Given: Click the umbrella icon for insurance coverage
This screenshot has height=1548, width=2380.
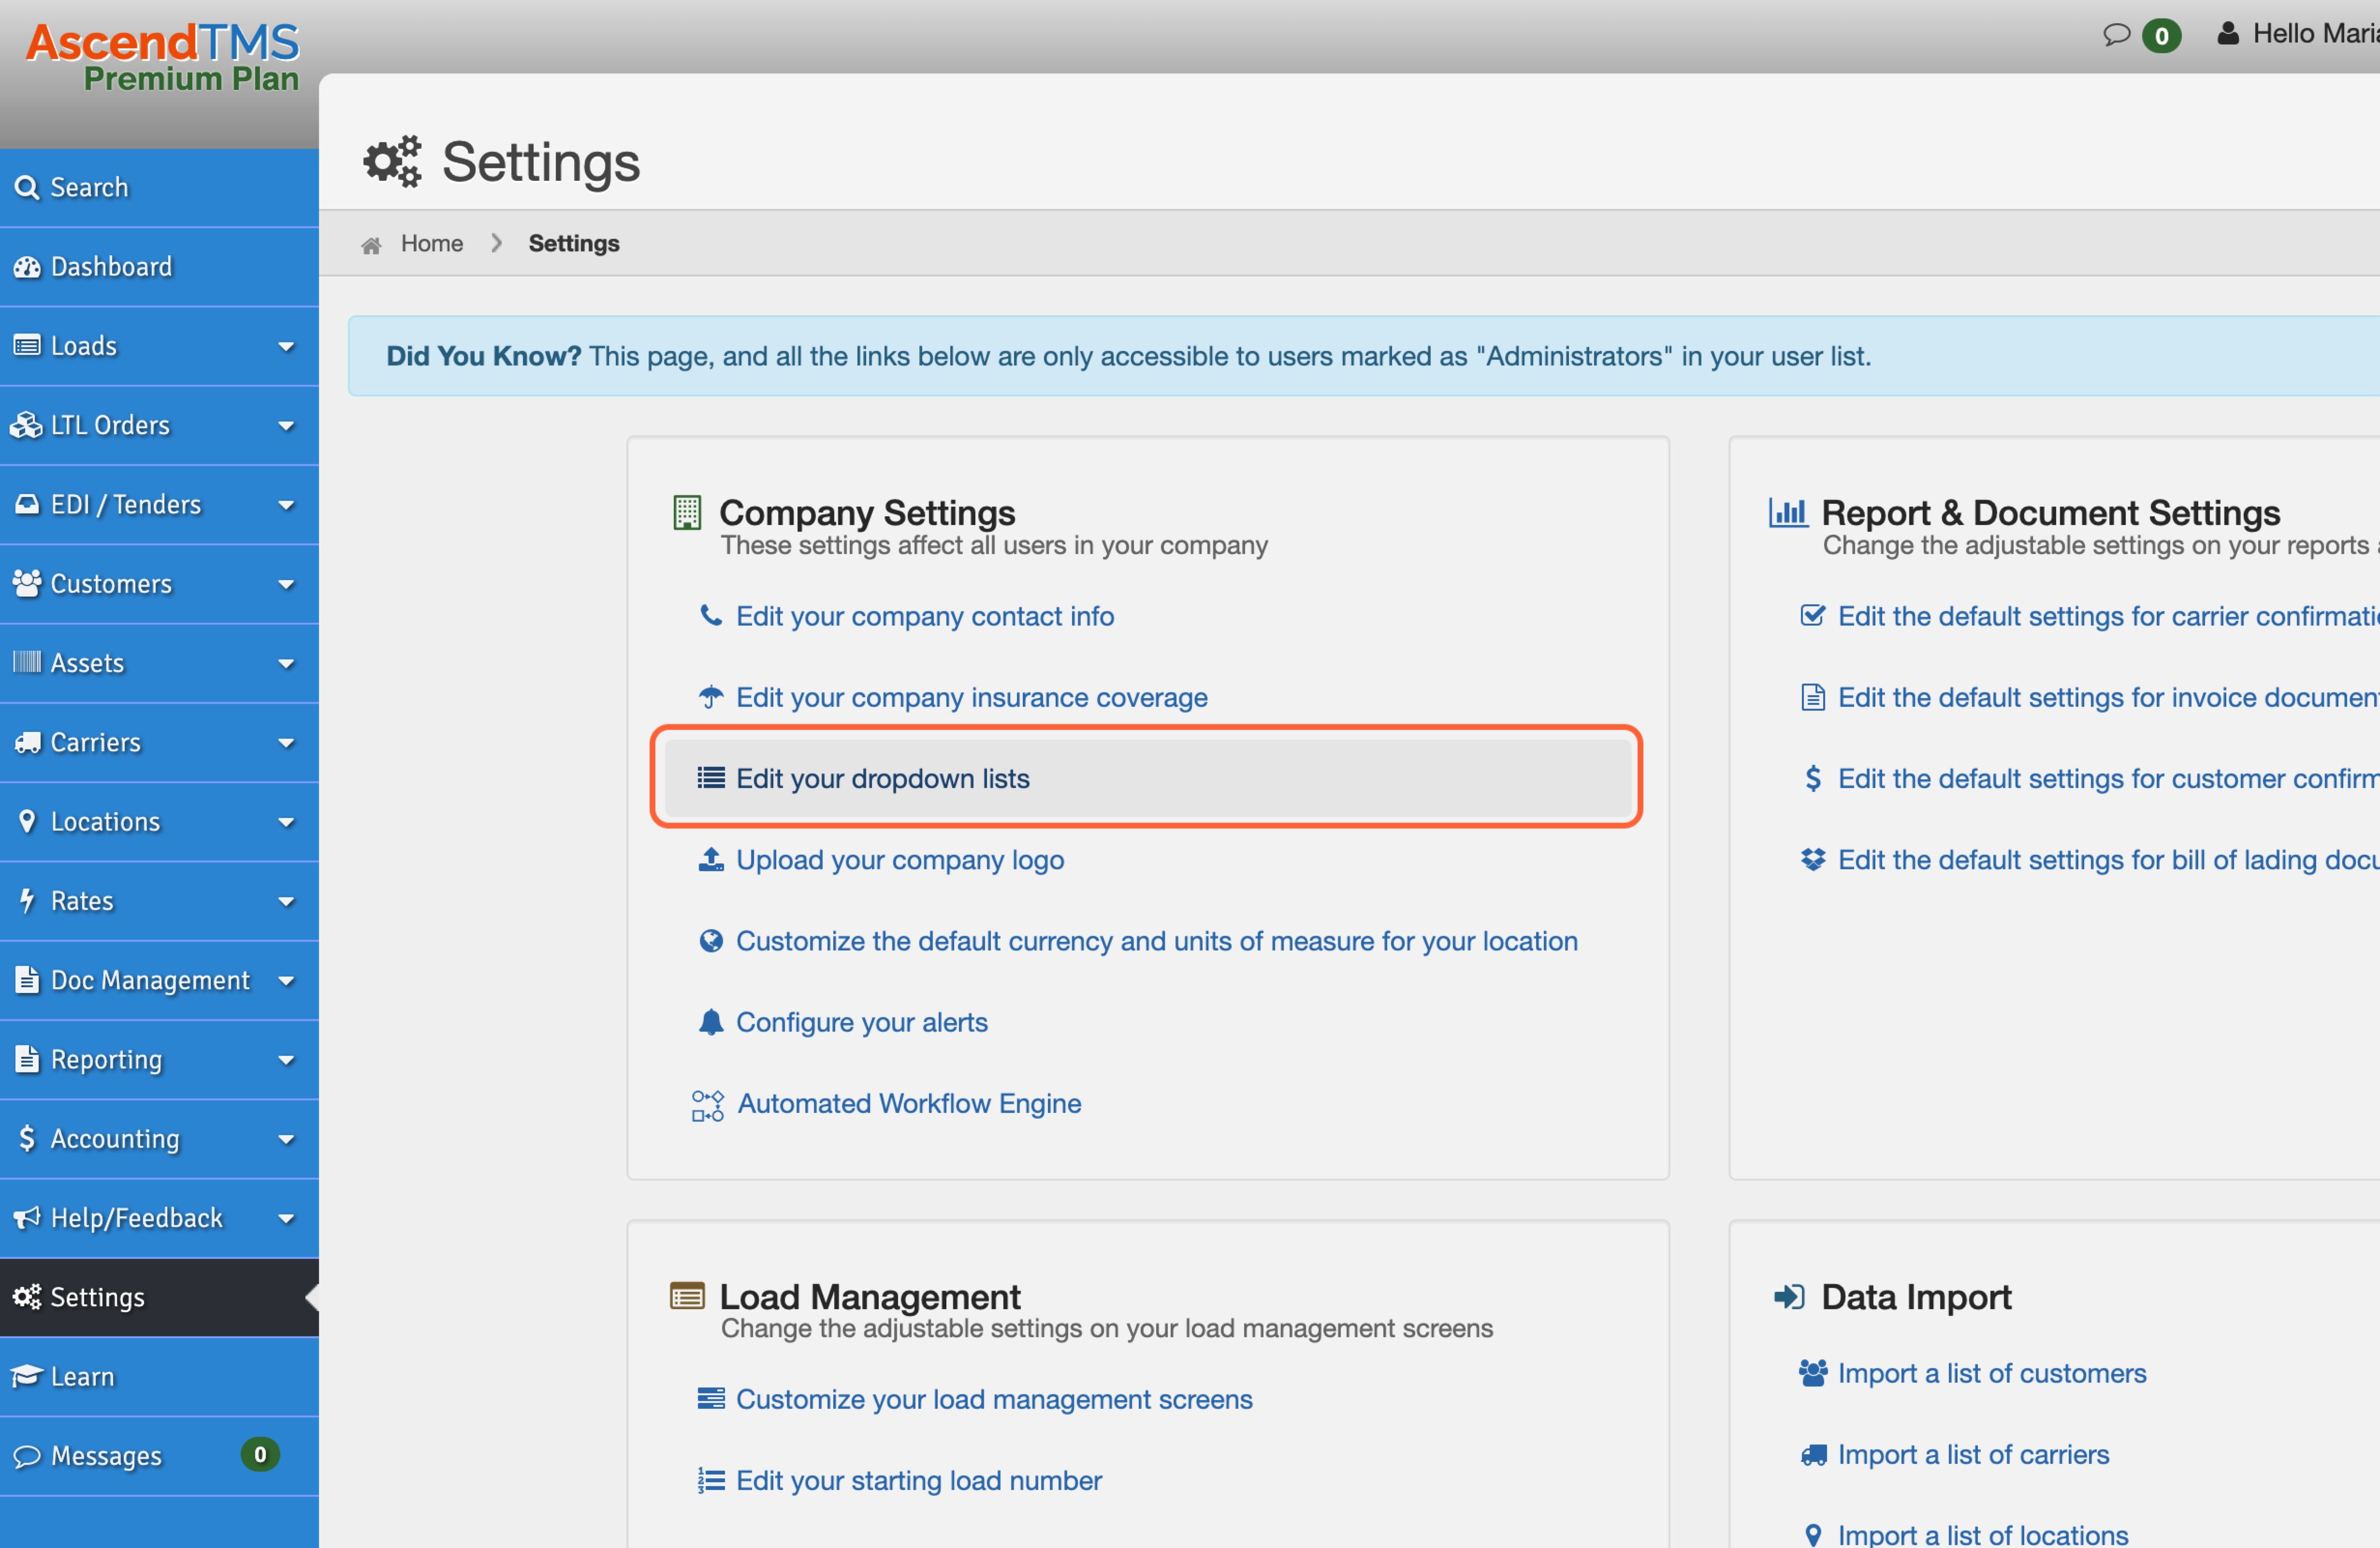Looking at the screenshot, I should [x=710, y=696].
